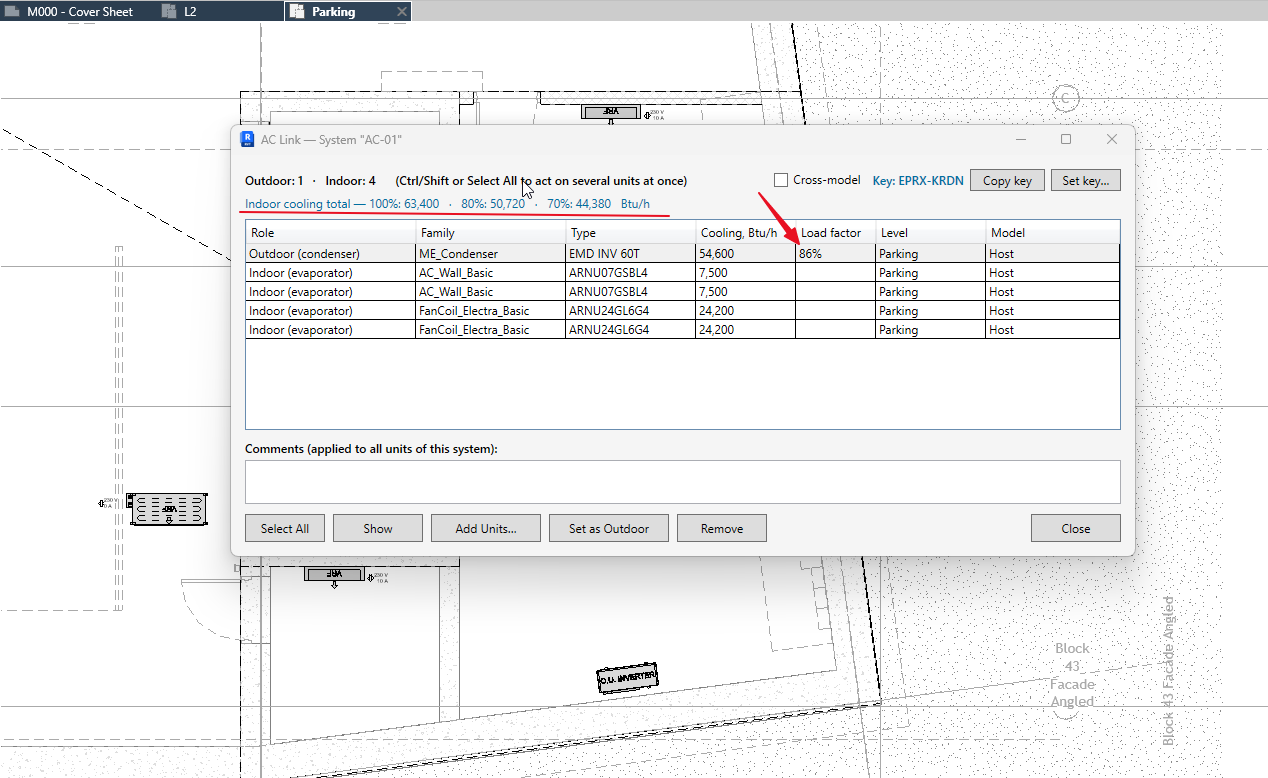Click the Indoor cooling total summary line
1268x778 pixels.
(448, 204)
